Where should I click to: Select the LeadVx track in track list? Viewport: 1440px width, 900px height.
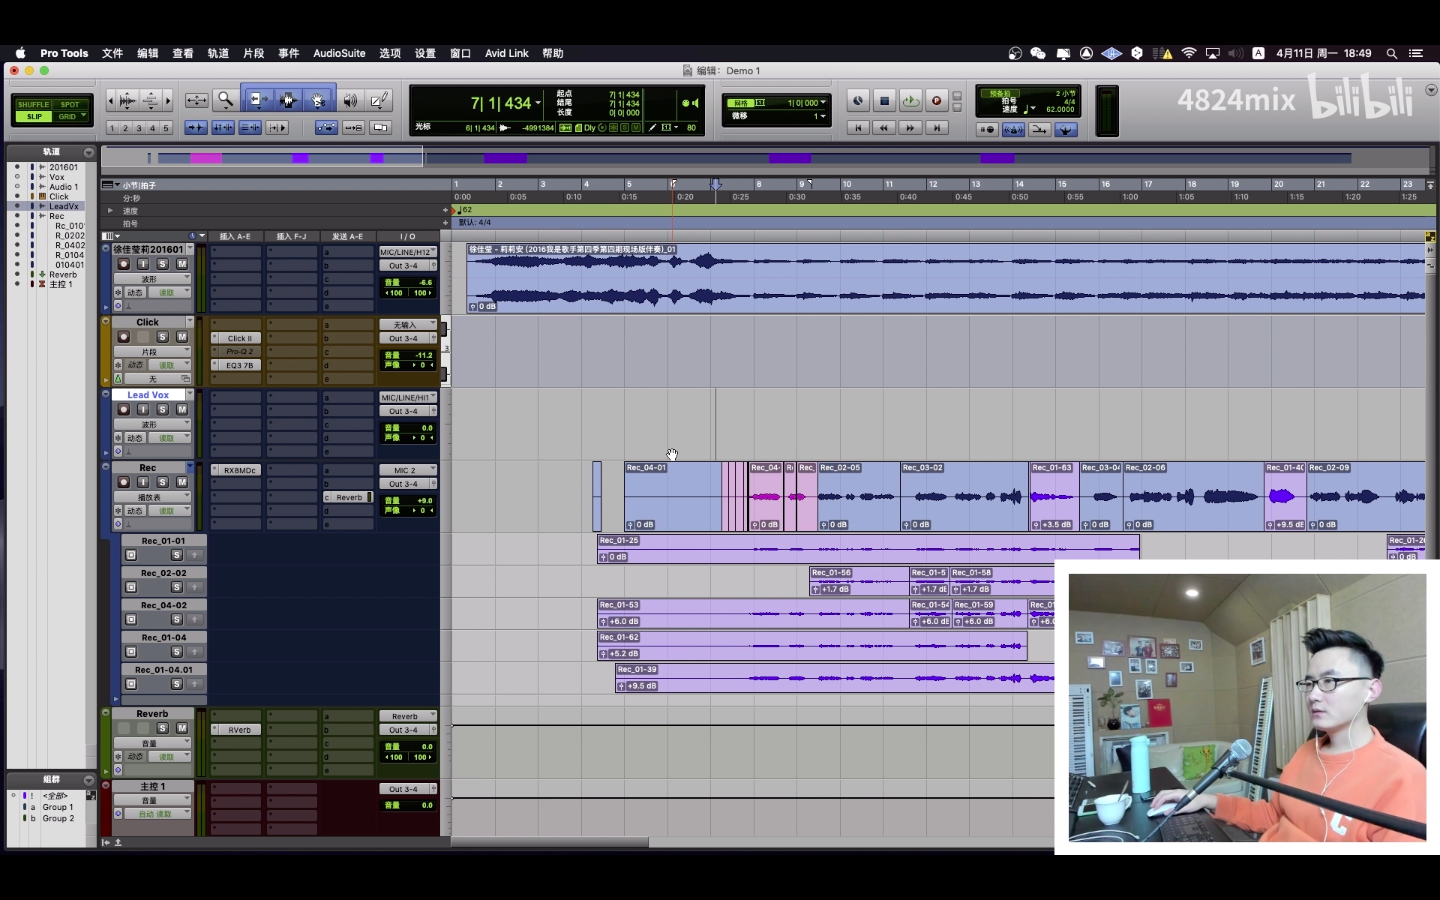point(64,206)
